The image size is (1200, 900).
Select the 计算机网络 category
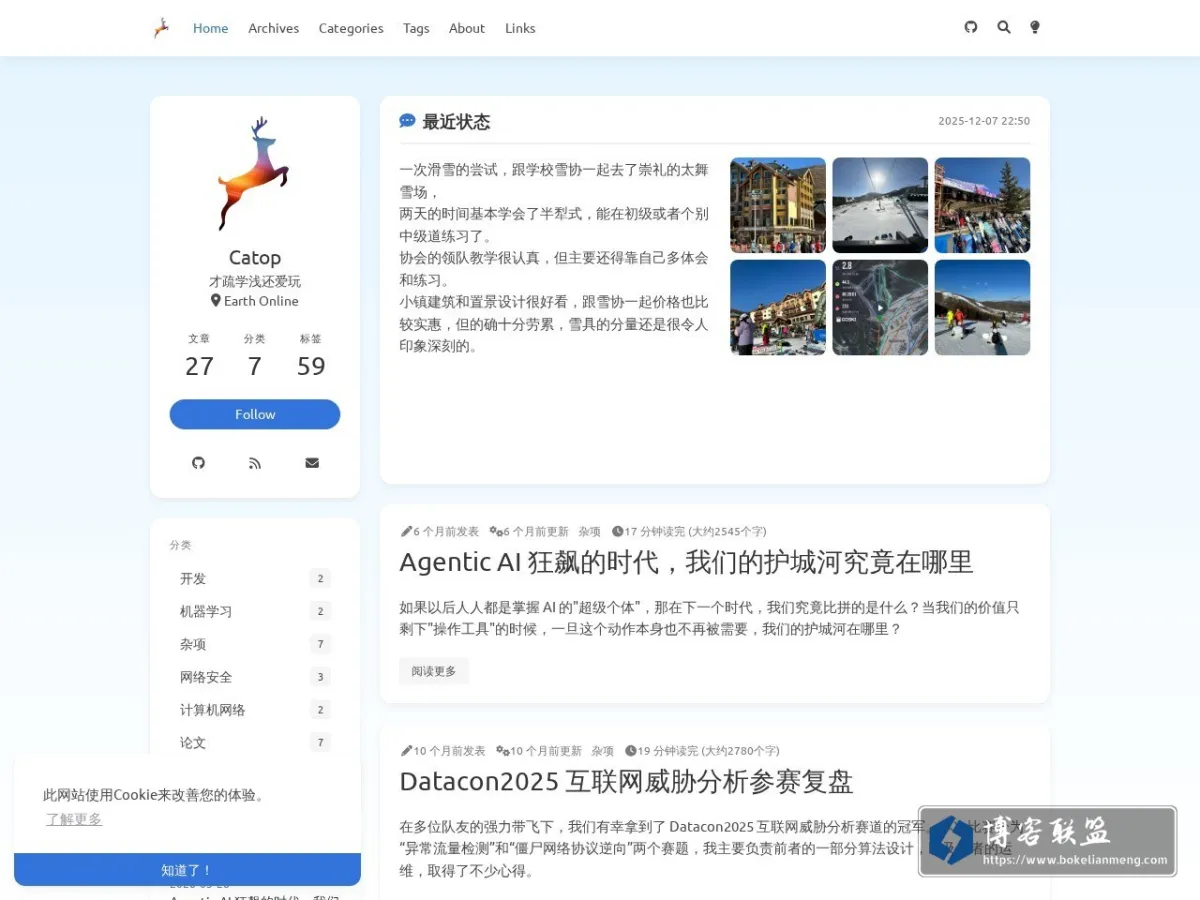click(x=255, y=710)
